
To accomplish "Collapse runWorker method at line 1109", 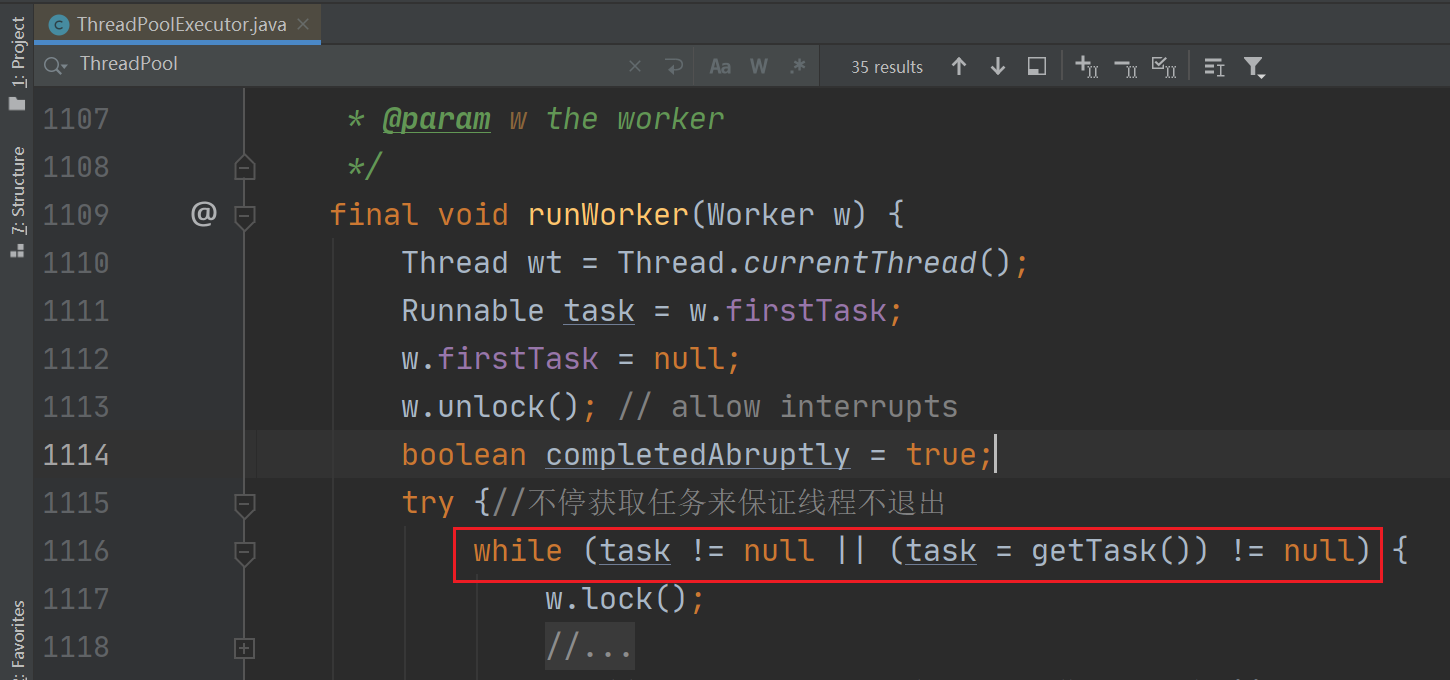I will click(244, 215).
